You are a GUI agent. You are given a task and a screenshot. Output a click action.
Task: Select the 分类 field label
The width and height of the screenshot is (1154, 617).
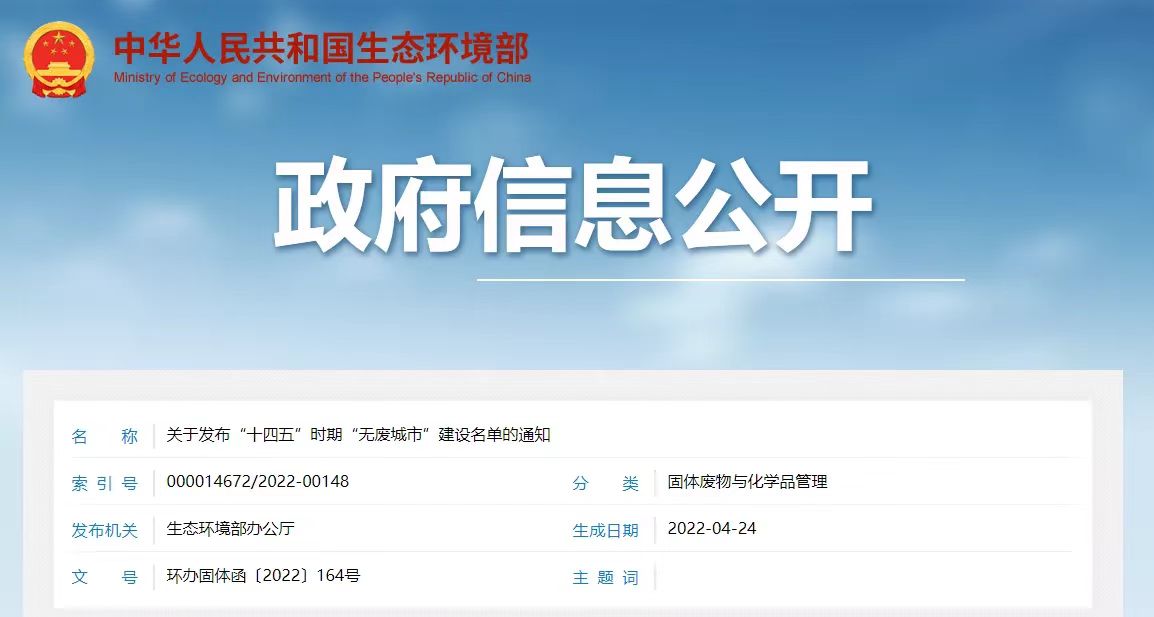click(605, 483)
